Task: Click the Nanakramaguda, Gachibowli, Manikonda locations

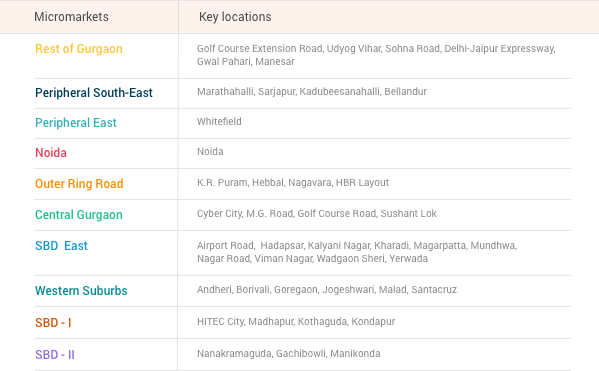Action: [289, 353]
